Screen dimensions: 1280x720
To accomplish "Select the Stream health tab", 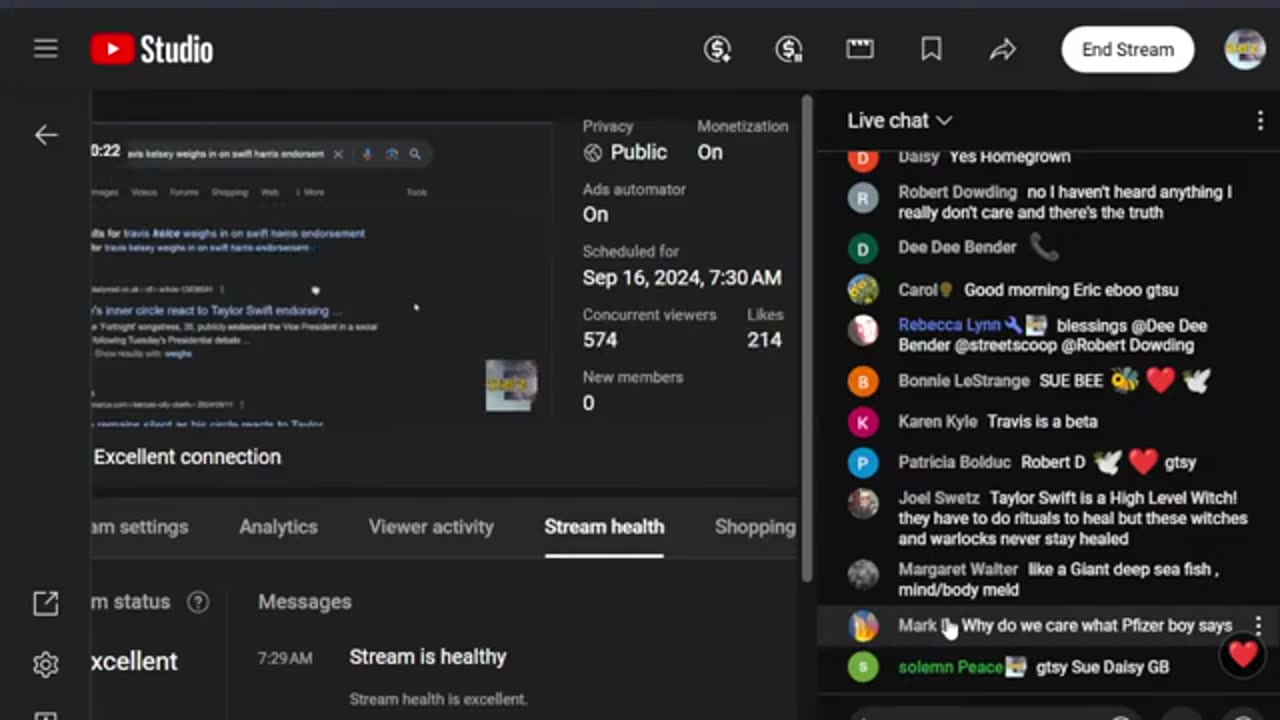I will [x=604, y=527].
